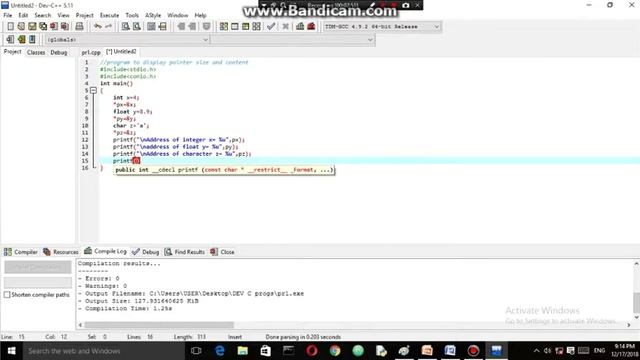Open the (globals) class scope dropdown
Screen dimensions: 640x360
tap(127, 40)
